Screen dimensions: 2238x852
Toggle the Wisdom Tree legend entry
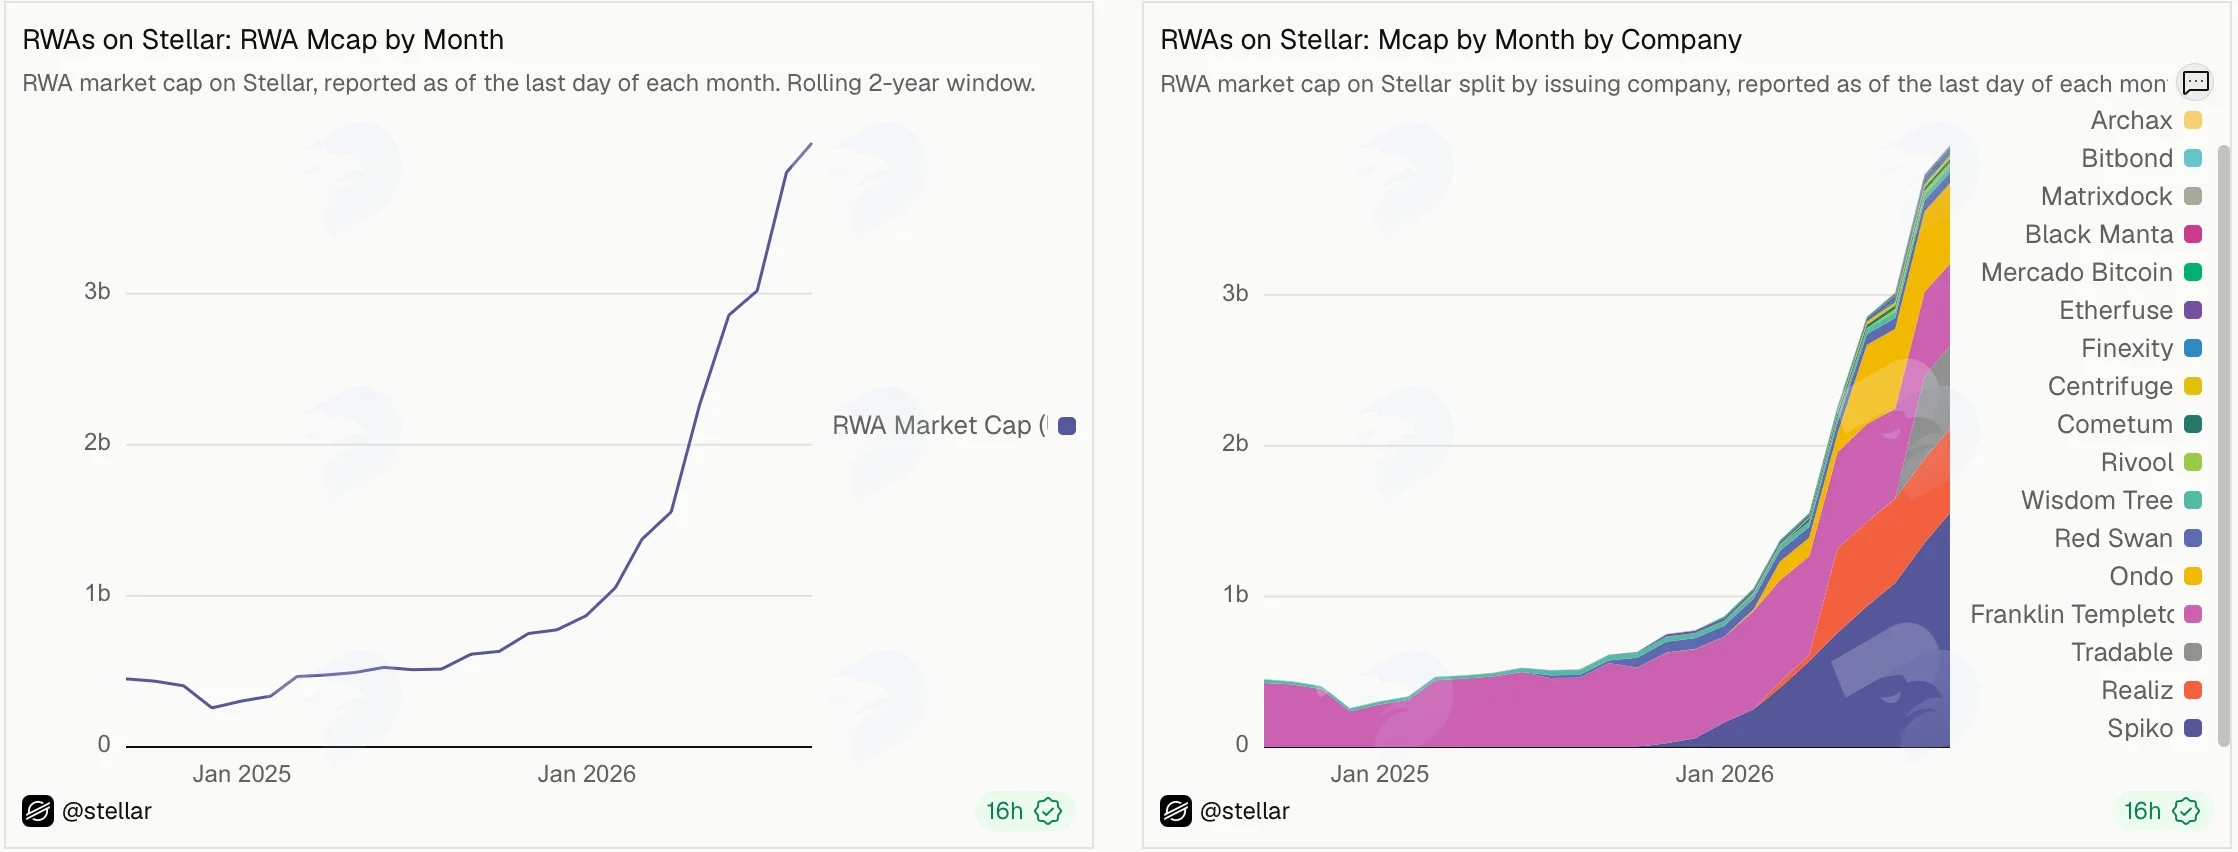[2111, 500]
